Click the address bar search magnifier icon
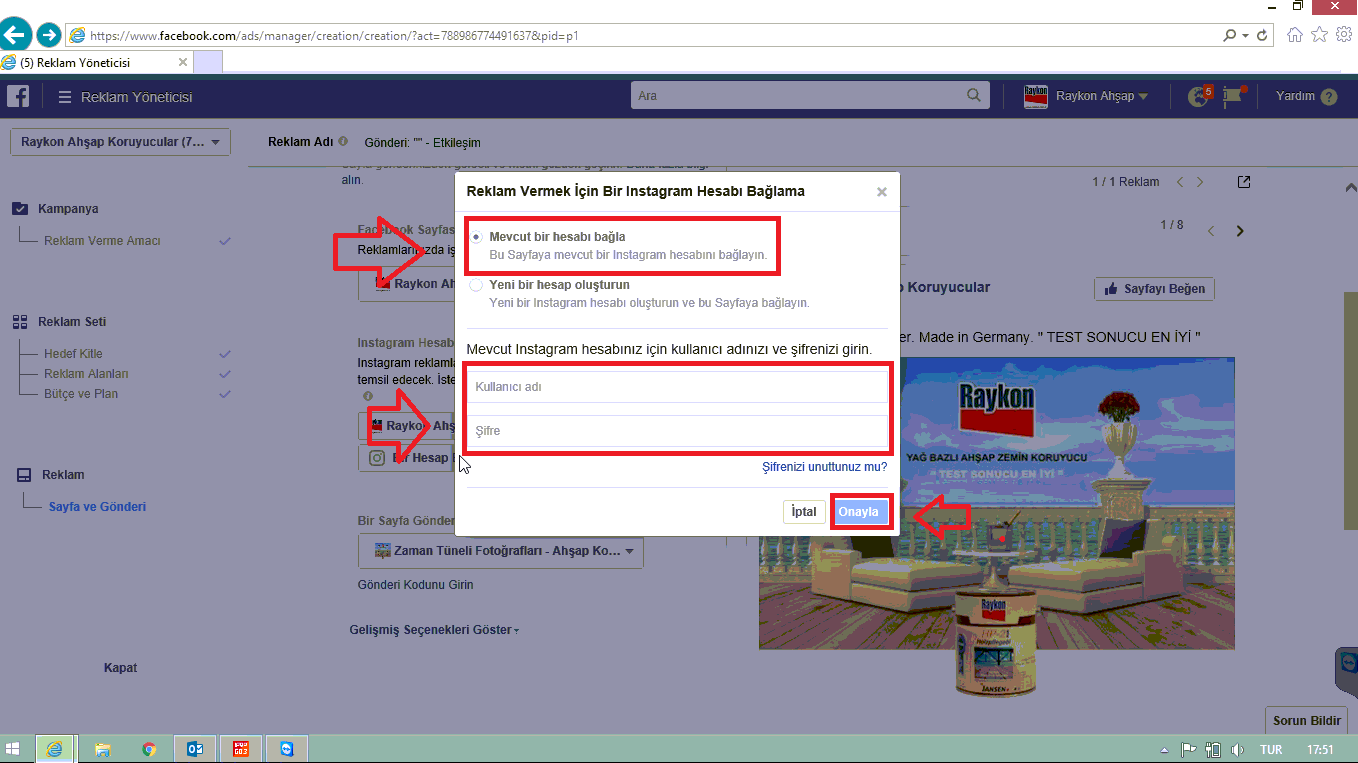Screen dimensions: 1358x763 tap(1229, 35)
